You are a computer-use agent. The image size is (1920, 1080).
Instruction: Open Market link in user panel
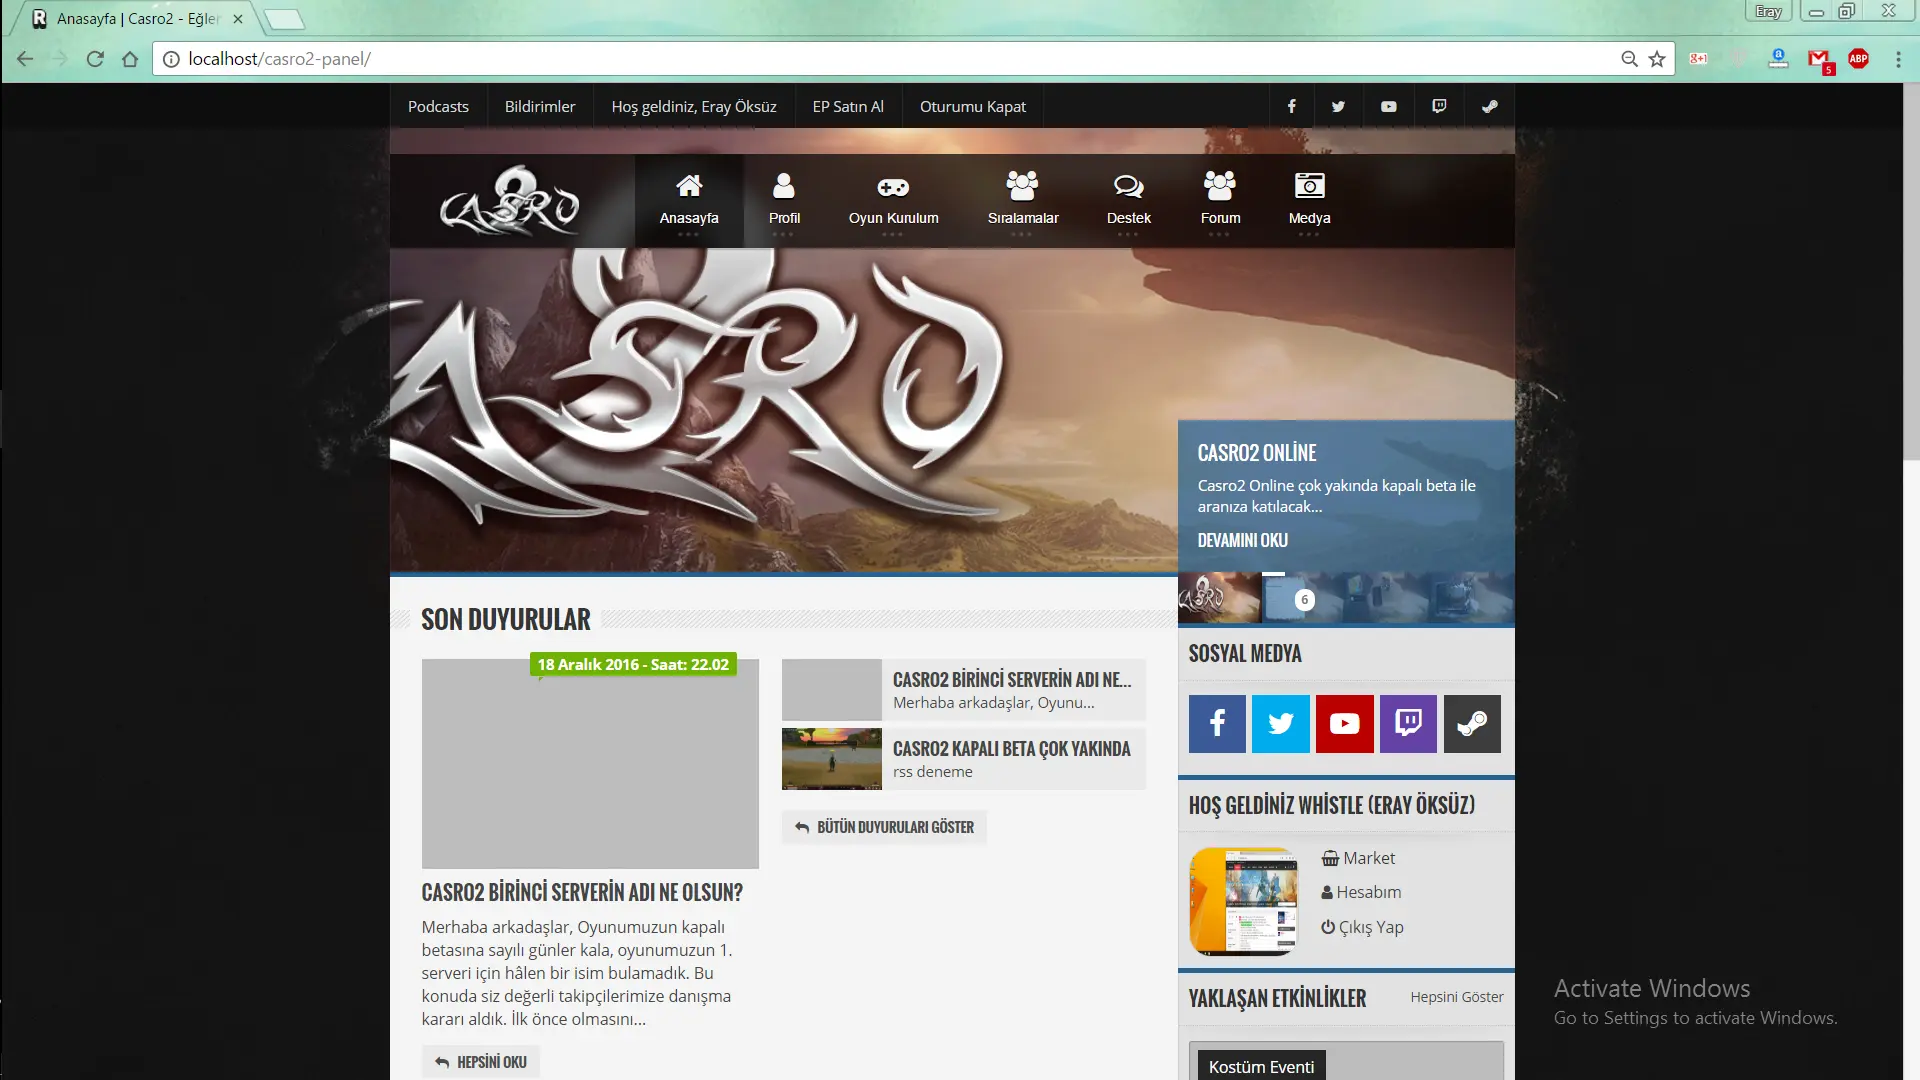1358,858
